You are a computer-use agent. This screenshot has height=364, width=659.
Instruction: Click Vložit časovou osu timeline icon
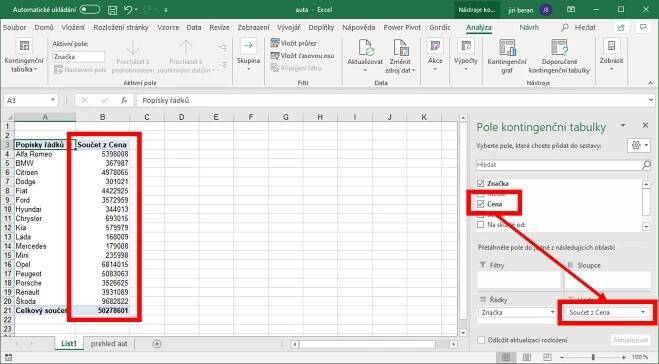(275, 55)
